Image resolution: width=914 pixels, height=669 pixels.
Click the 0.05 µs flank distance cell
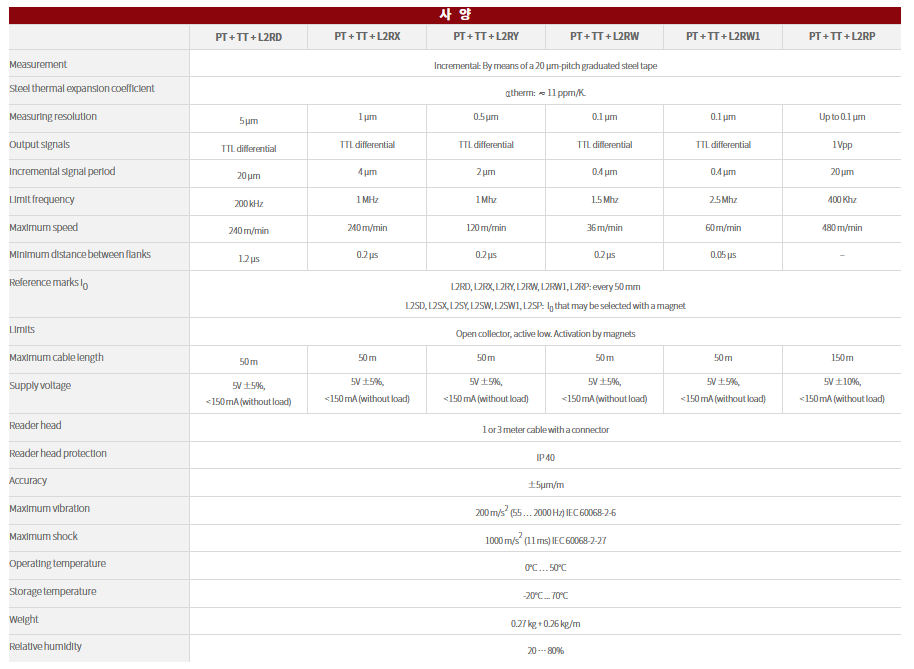click(723, 255)
